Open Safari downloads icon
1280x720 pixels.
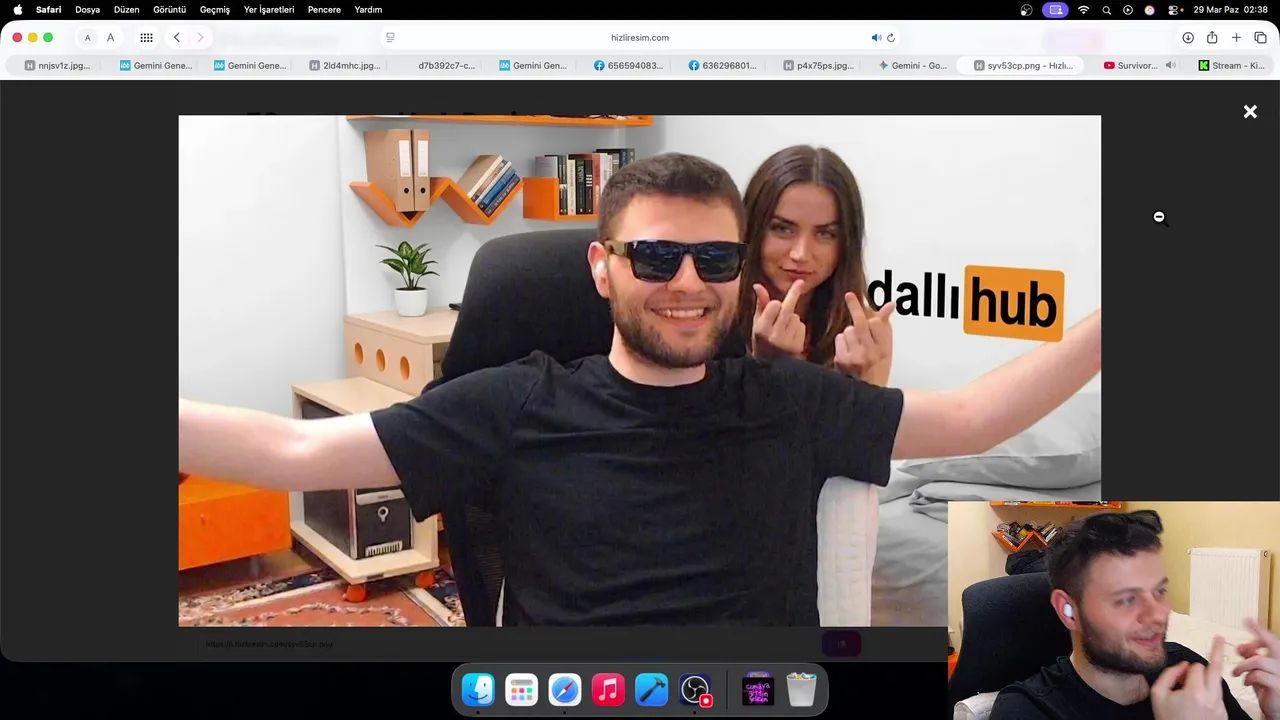point(1188,38)
